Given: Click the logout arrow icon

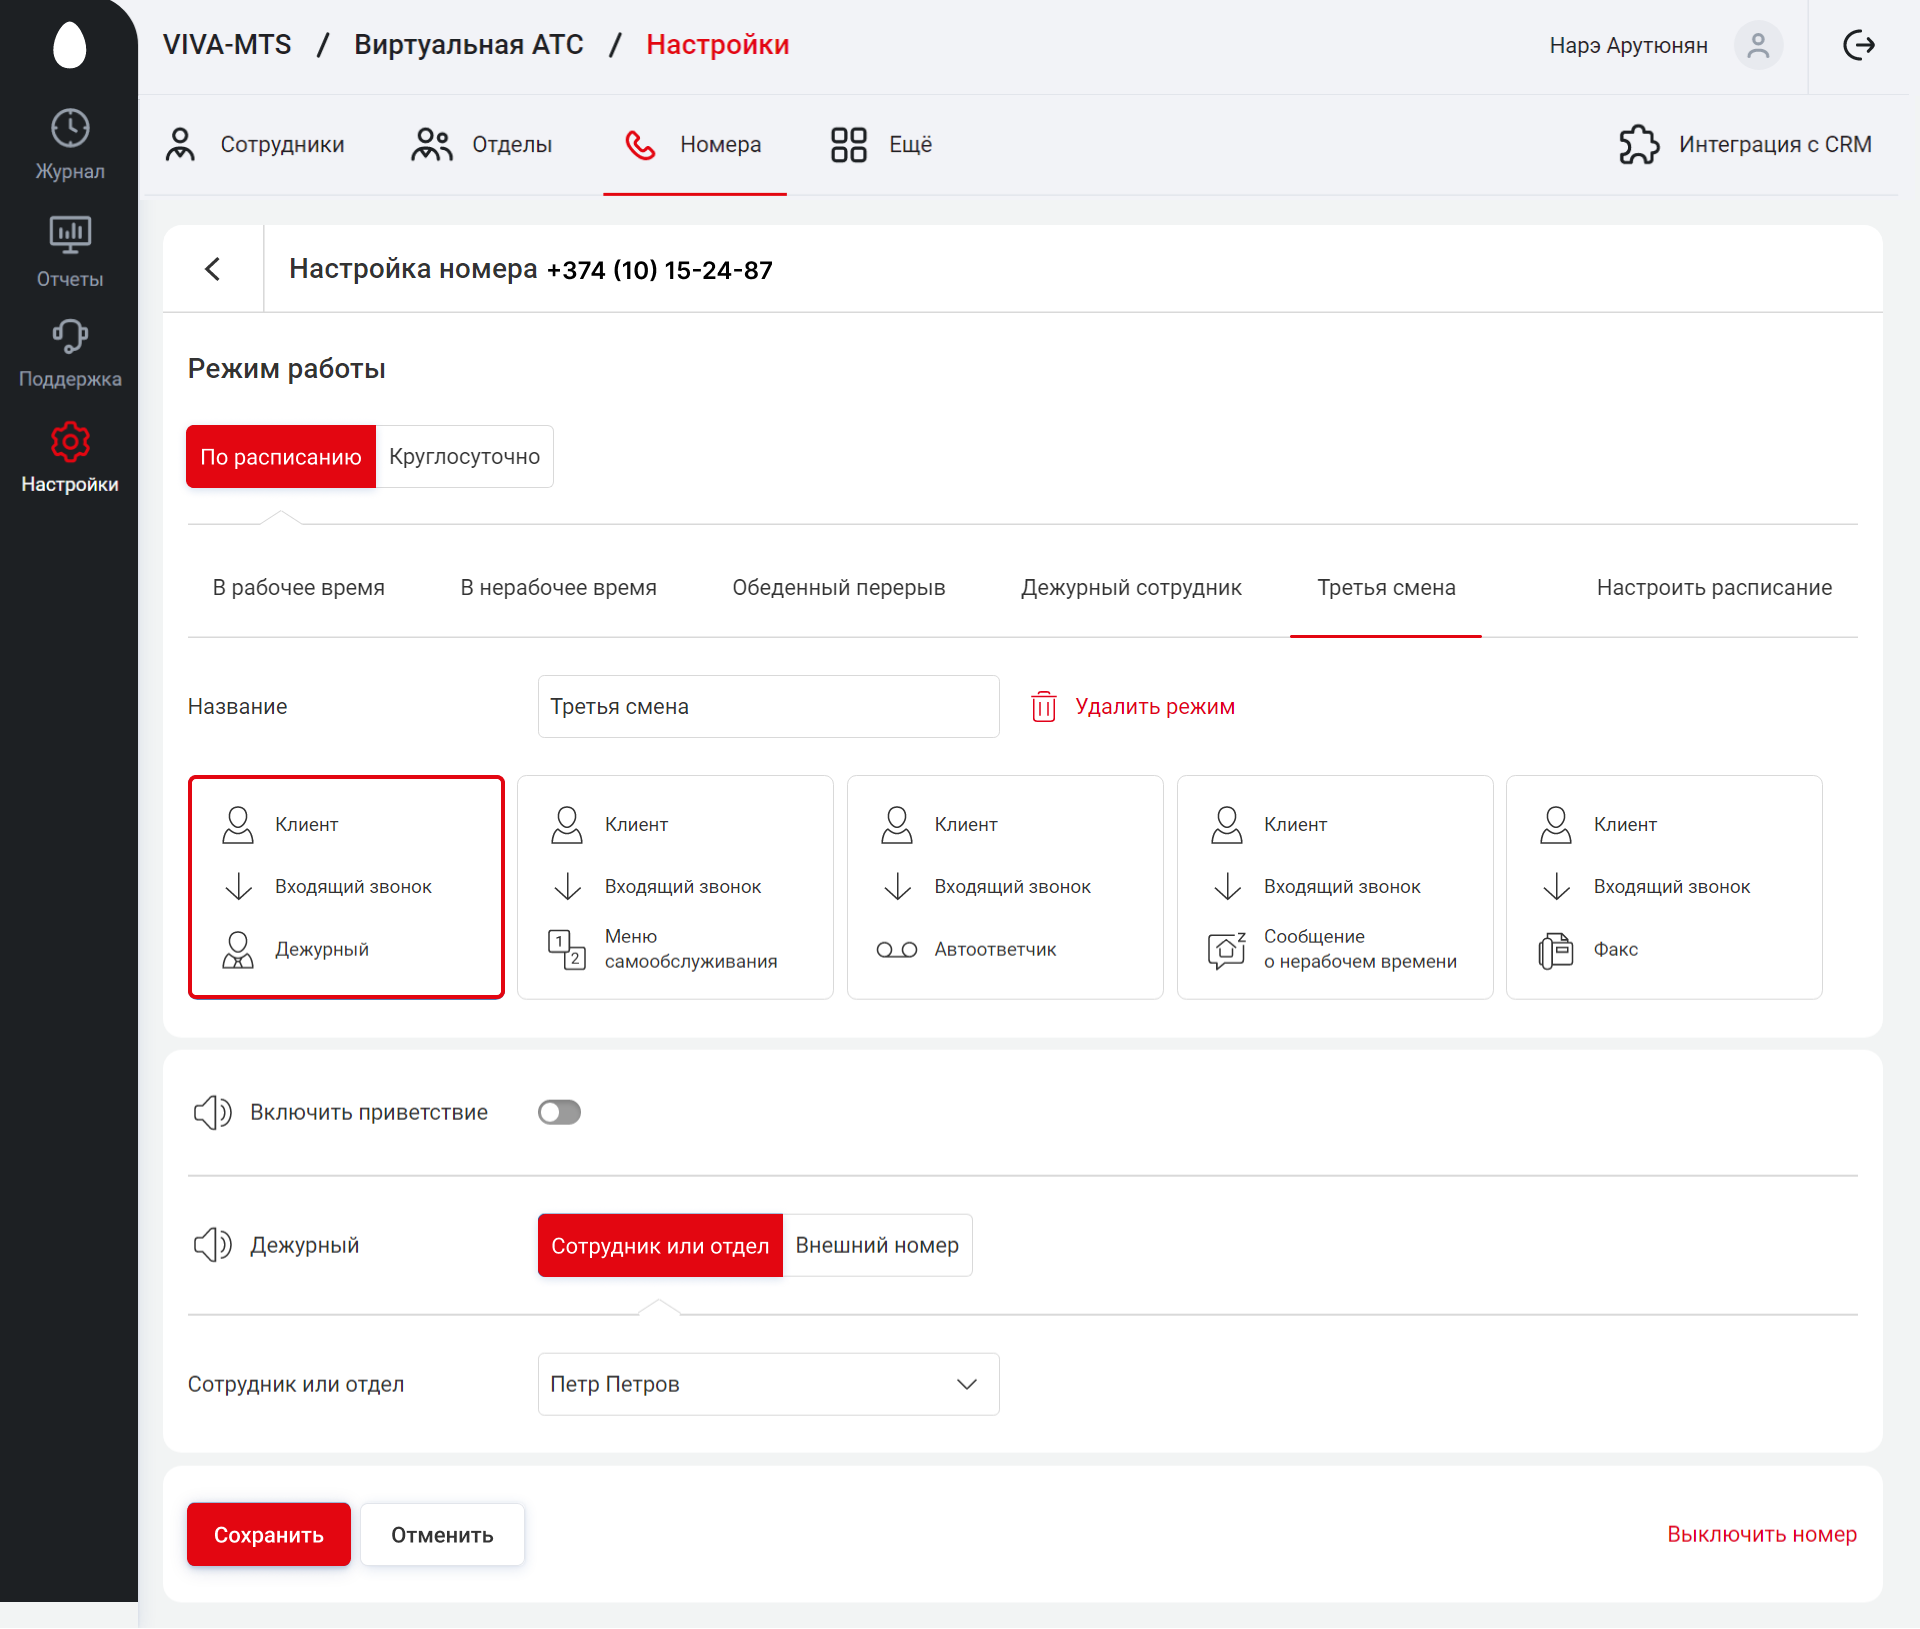Looking at the screenshot, I should [x=1859, y=45].
